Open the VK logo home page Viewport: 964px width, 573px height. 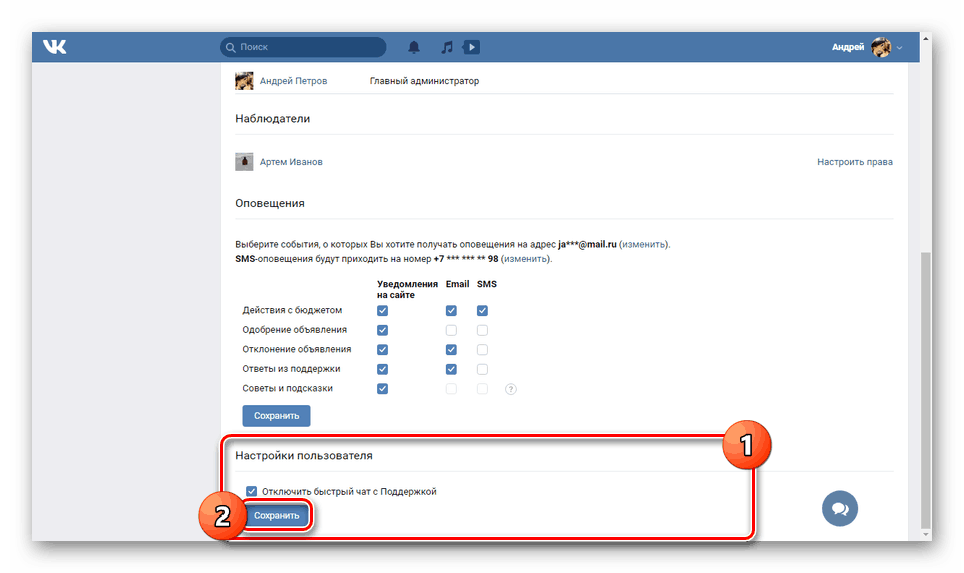[x=55, y=47]
